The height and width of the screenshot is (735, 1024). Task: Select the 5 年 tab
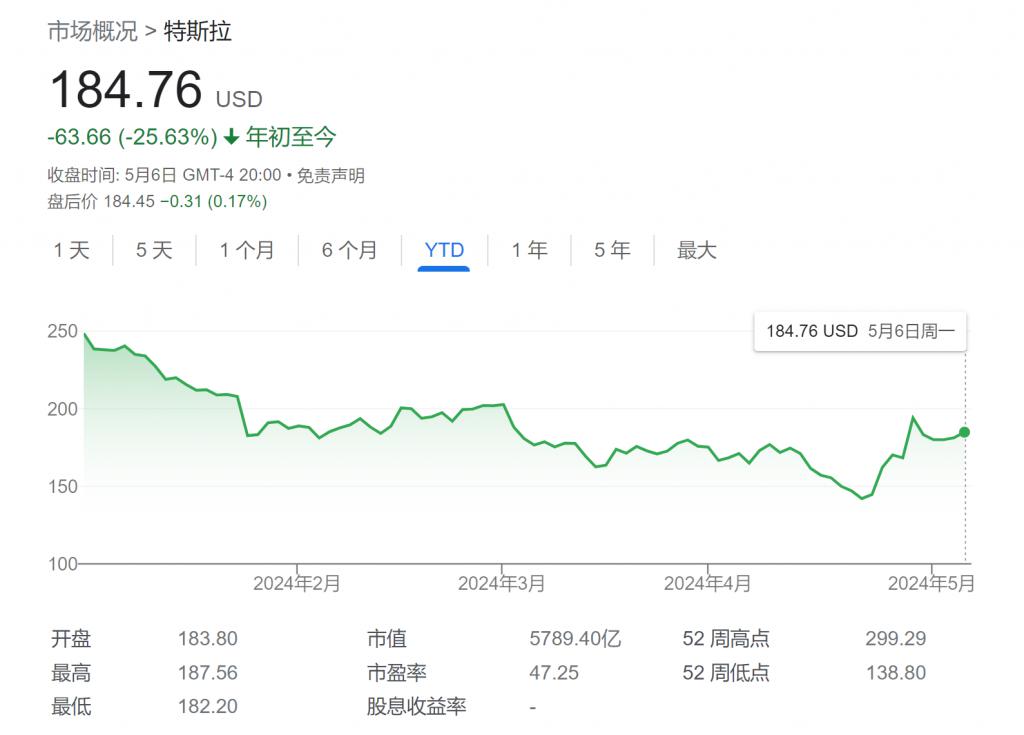click(x=612, y=250)
